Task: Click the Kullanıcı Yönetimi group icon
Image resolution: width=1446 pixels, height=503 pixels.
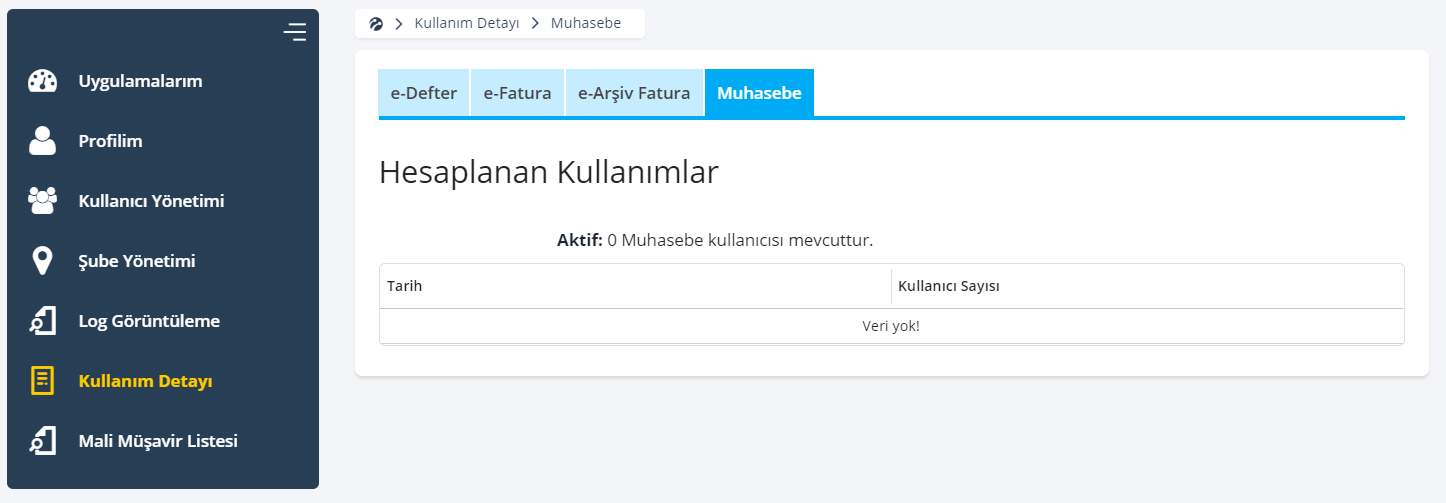Action: pyautogui.click(x=42, y=201)
